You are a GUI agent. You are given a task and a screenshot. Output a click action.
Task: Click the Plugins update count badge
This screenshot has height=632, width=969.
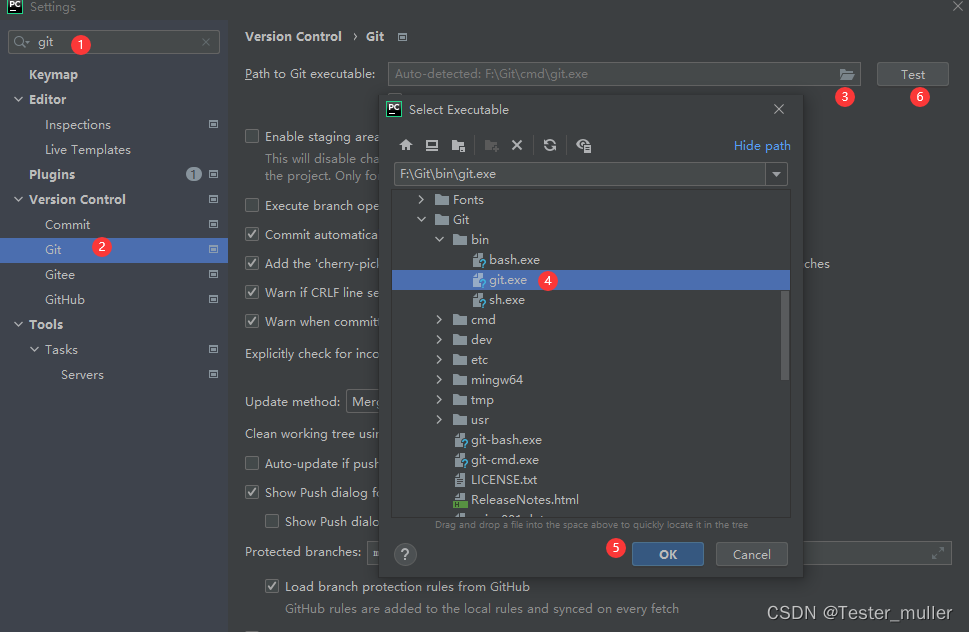(193, 174)
